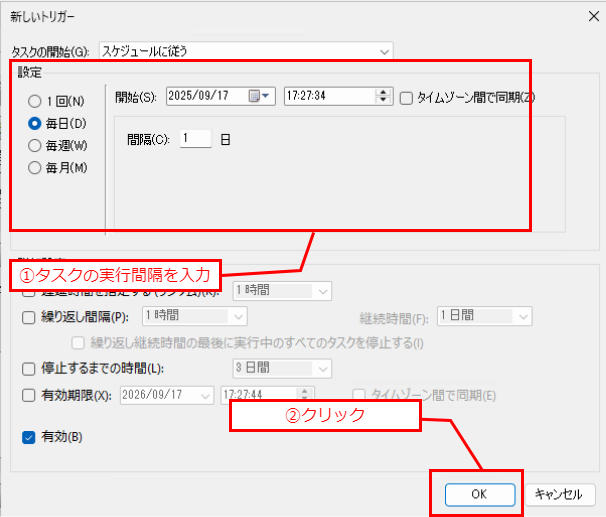
Task: Check the 有効期限(X) checkbox
Action: 29,395
